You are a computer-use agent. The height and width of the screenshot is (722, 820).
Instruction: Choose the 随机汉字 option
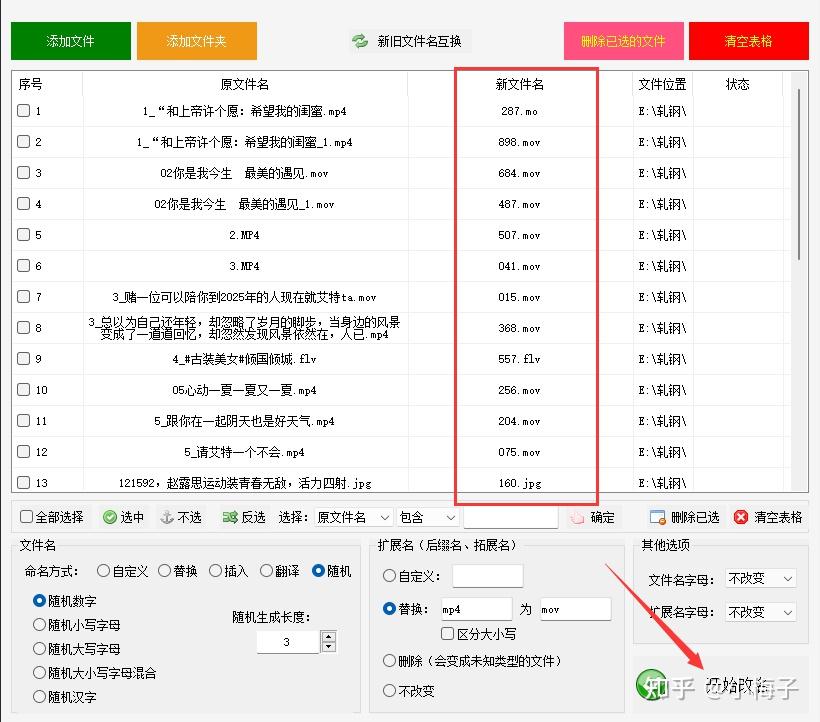[x=39, y=697]
